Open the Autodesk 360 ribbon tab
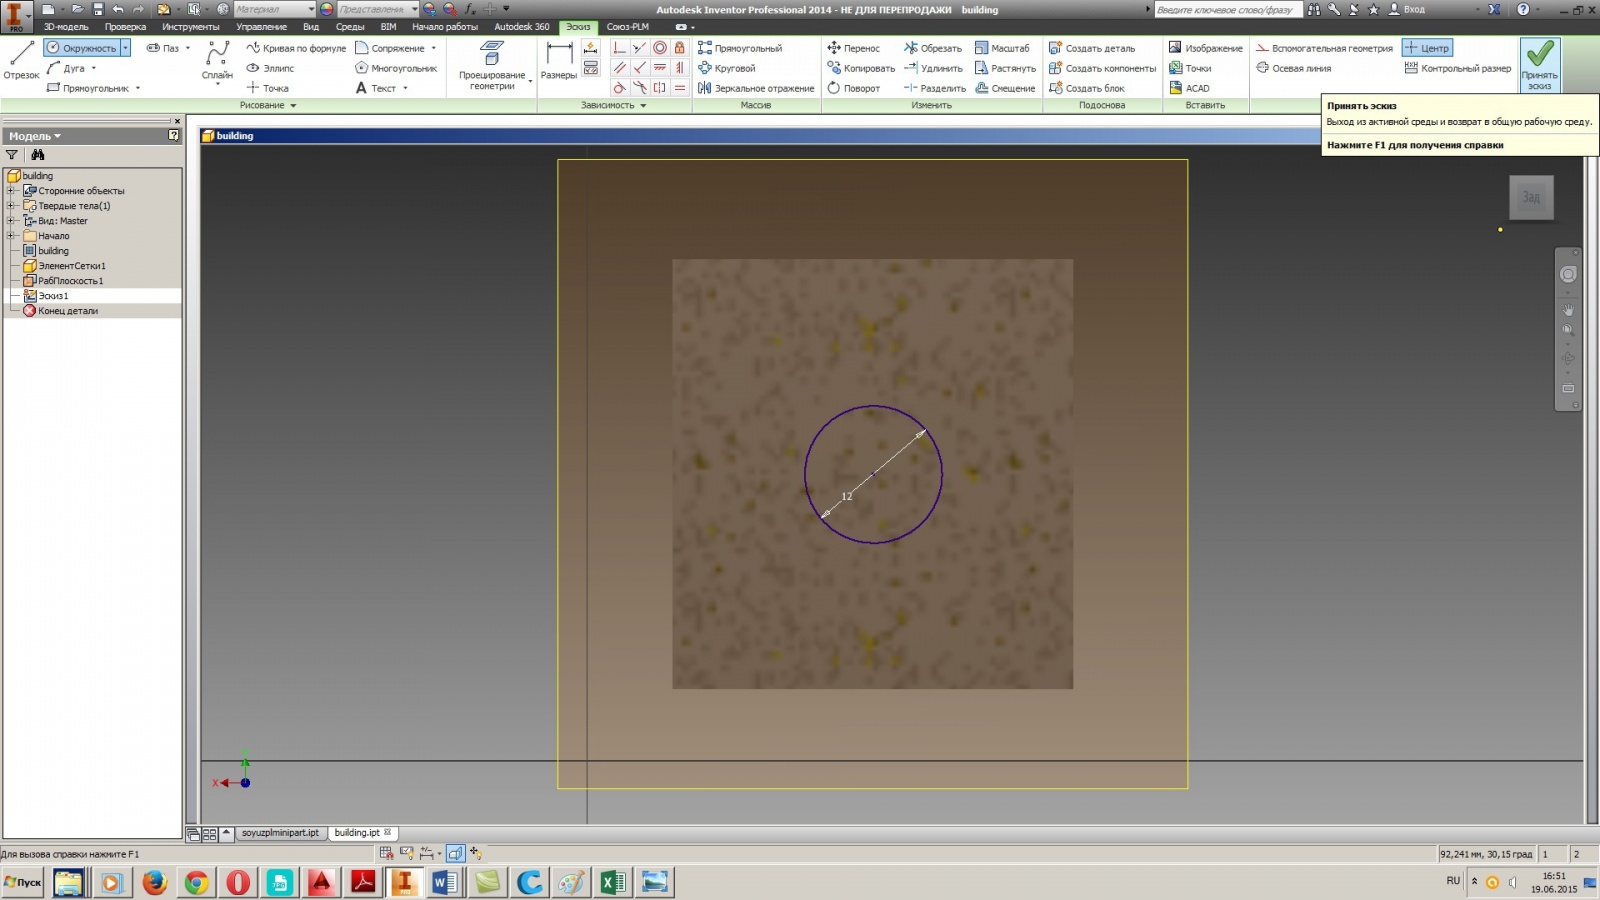The width and height of the screenshot is (1600, 900). pyautogui.click(x=522, y=27)
